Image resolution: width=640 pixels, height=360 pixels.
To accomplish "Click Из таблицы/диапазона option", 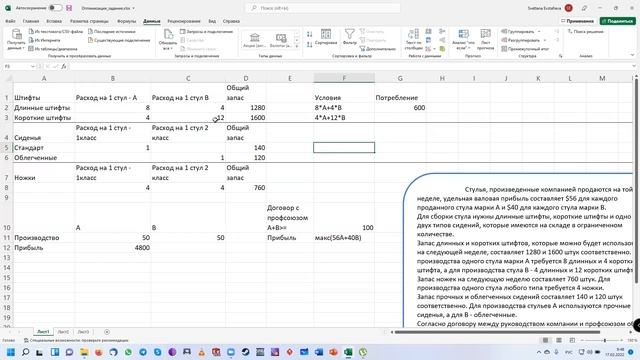I will [x=53, y=49].
